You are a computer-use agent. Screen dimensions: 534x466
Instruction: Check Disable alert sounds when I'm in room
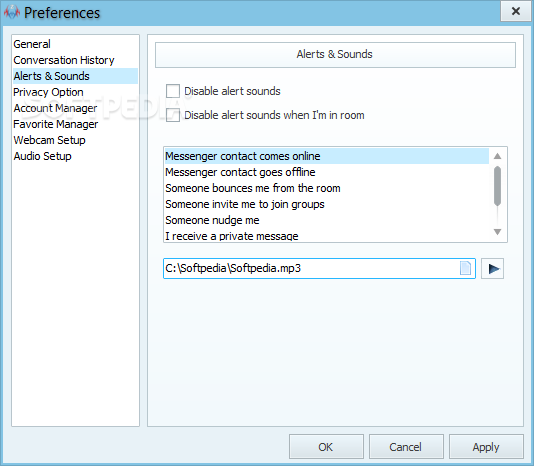point(173,115)
